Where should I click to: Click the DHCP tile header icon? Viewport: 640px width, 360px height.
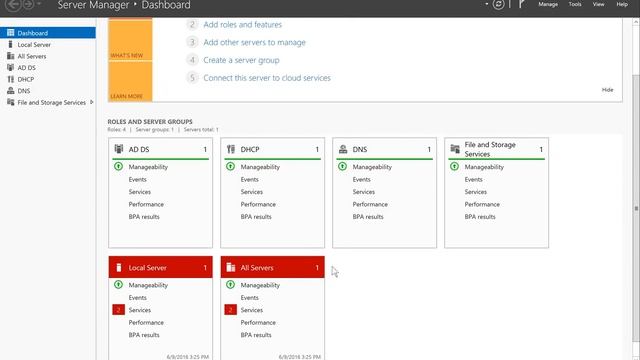[231, 149]
